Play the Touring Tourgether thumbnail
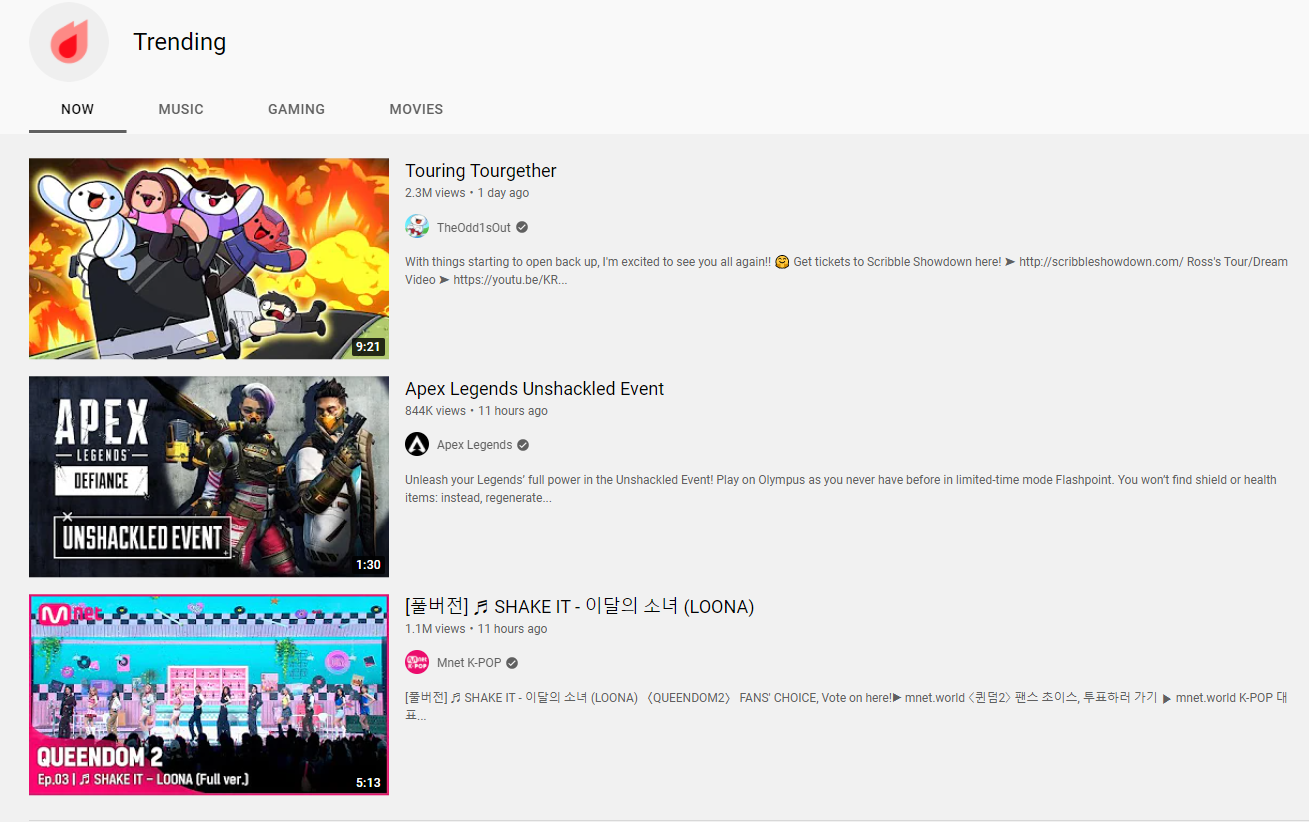Viewport: 1309px width, 822px height. click(209, 259)
